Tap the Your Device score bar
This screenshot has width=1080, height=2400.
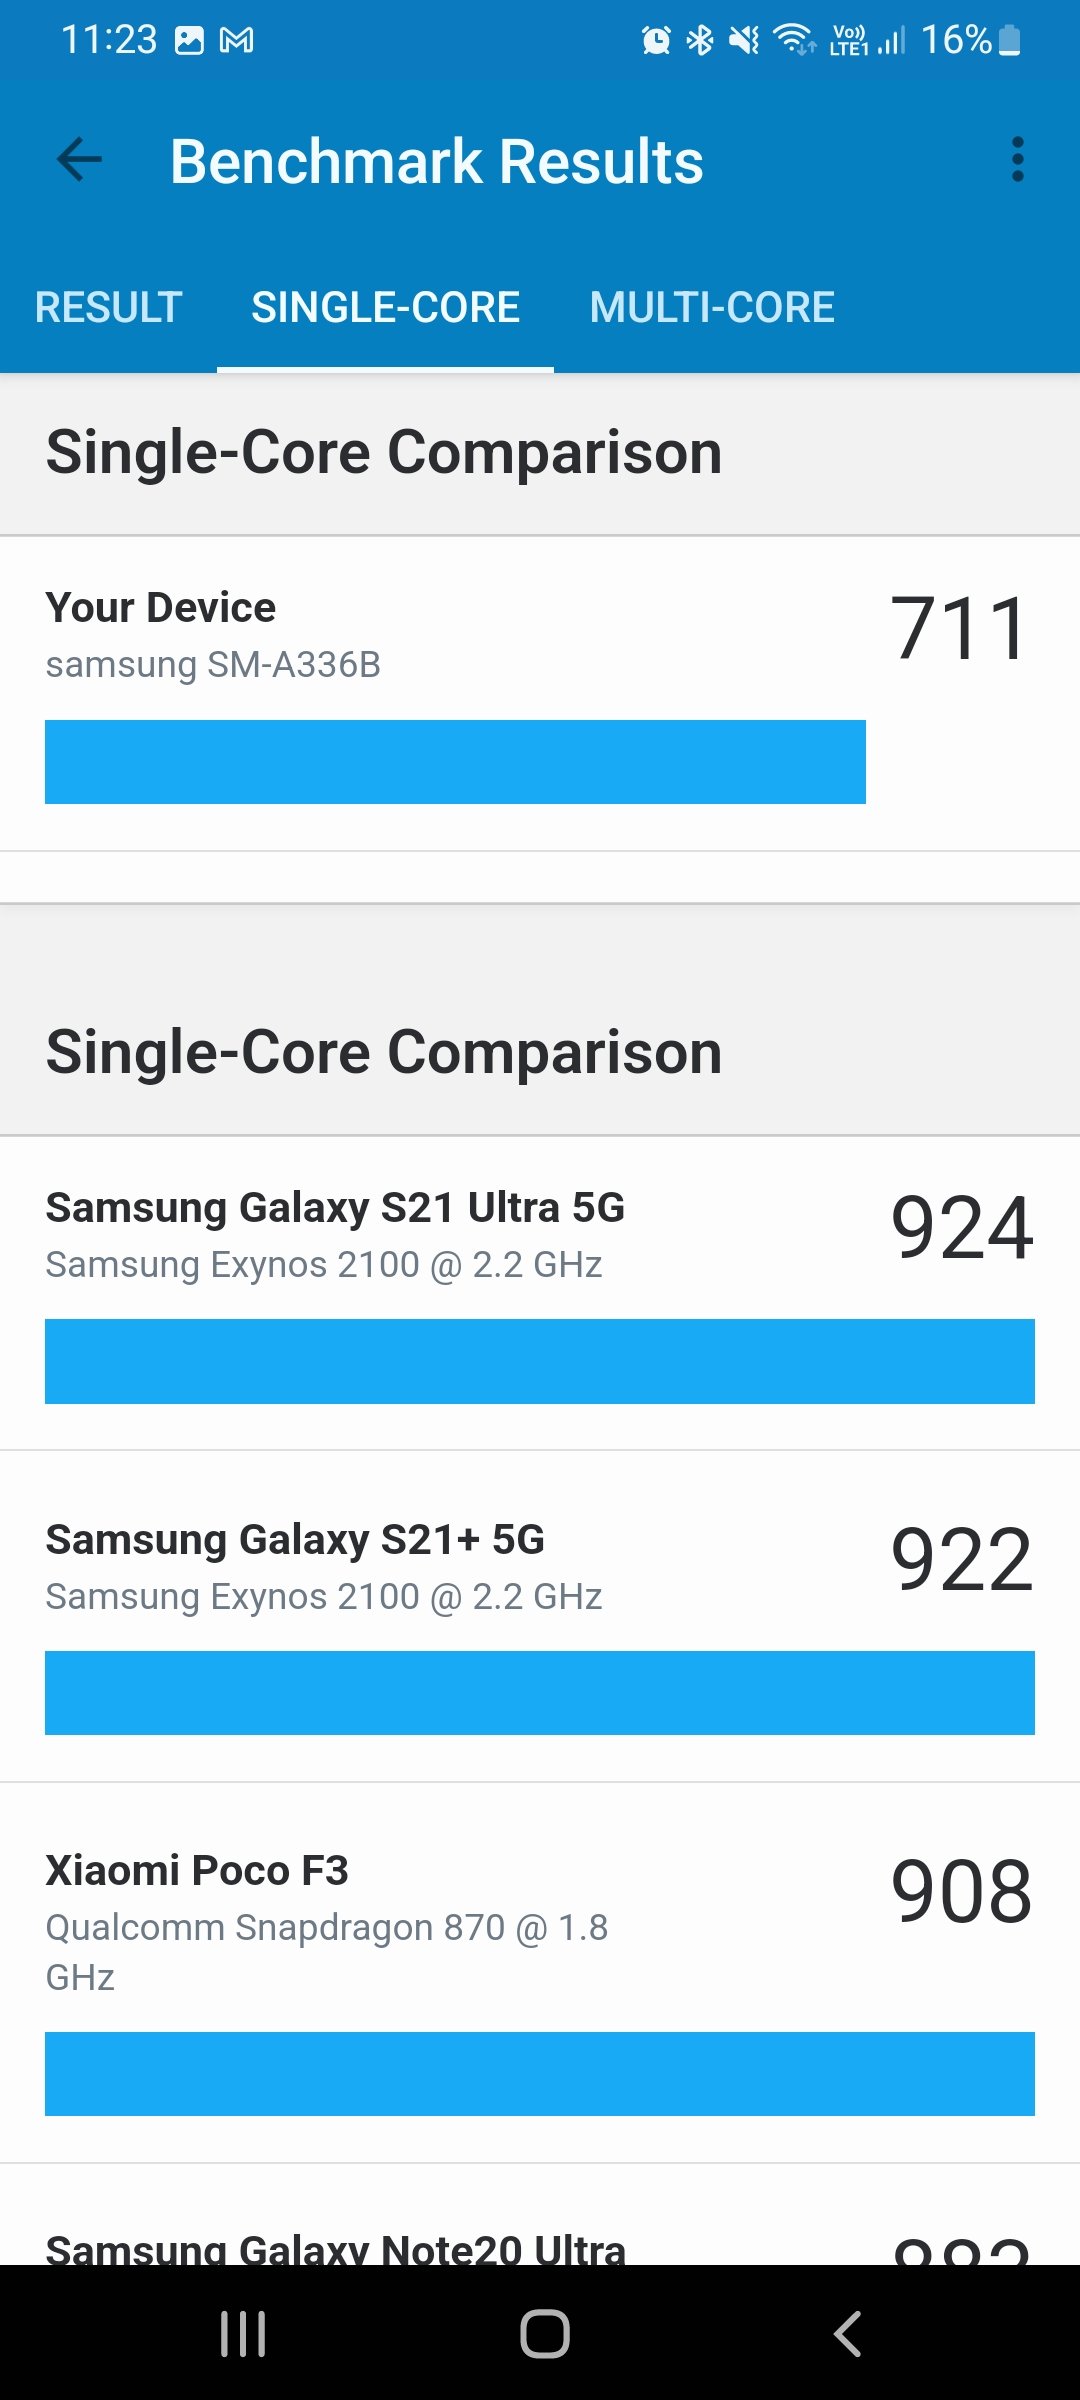tap(455, 761)
